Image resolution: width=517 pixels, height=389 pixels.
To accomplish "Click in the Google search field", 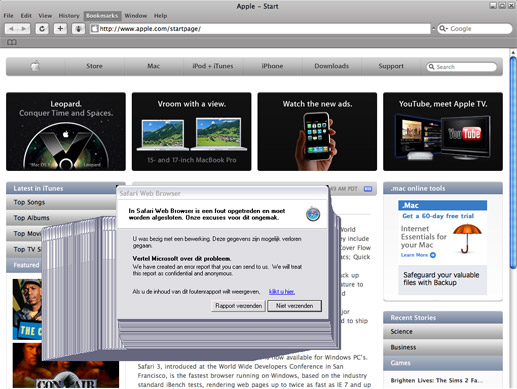I will tap(475, 29).
